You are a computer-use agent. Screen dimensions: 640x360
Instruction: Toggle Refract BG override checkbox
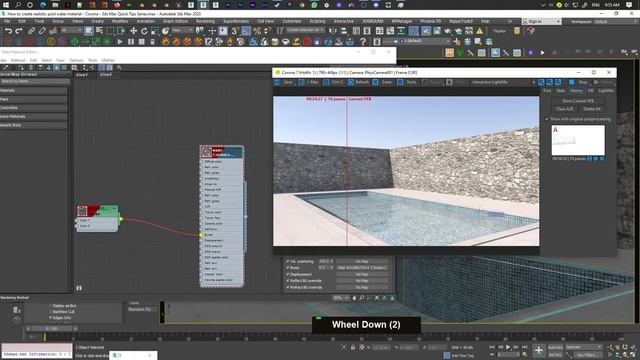click(288, 287)
